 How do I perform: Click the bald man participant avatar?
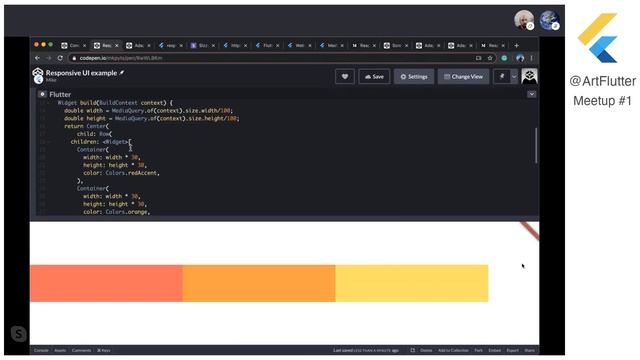coord(524,20)
